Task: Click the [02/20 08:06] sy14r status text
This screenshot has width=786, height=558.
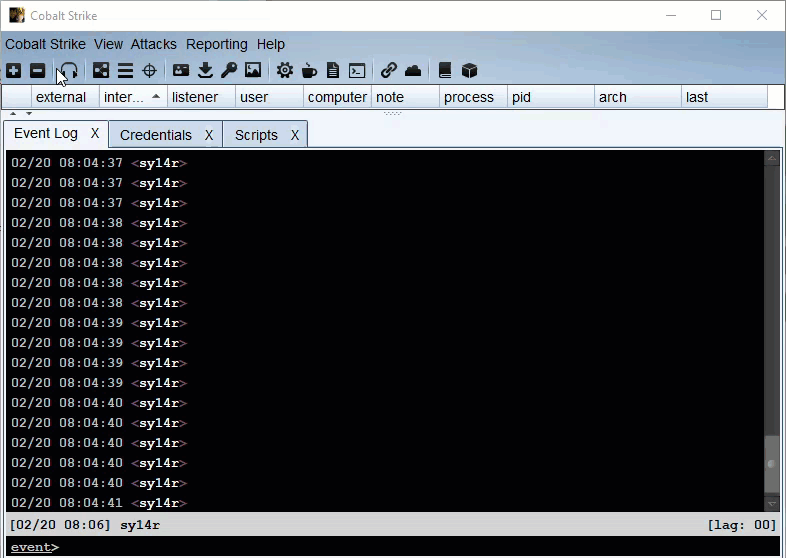Action: (x=85, y=525)
